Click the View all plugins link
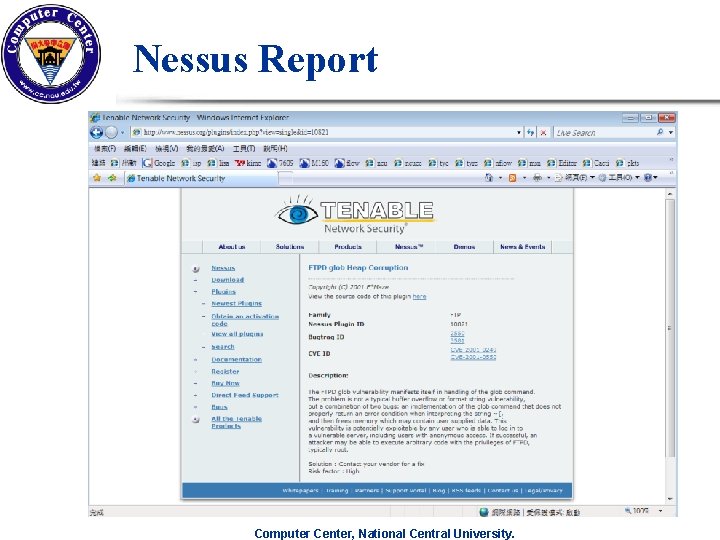 [237, 334]
